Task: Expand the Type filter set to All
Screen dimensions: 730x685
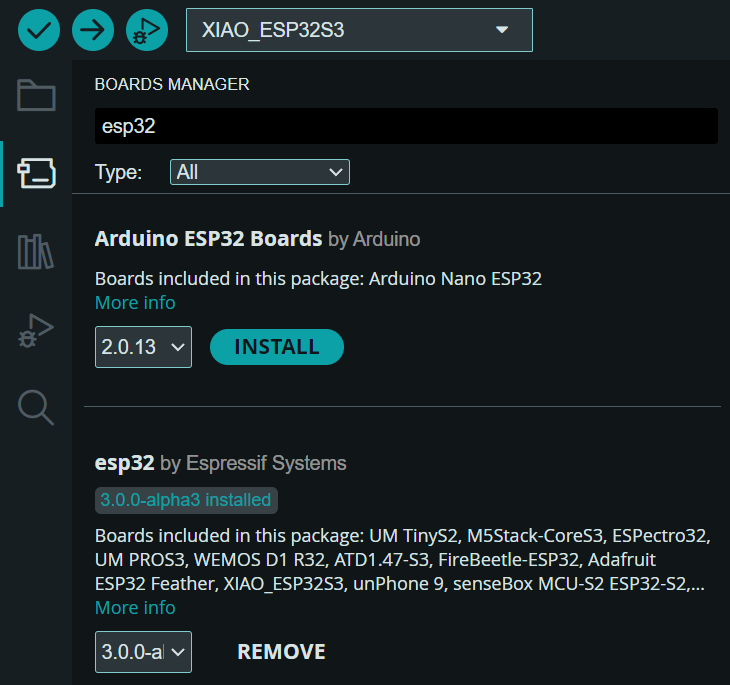Action: (x=260, y=172)
